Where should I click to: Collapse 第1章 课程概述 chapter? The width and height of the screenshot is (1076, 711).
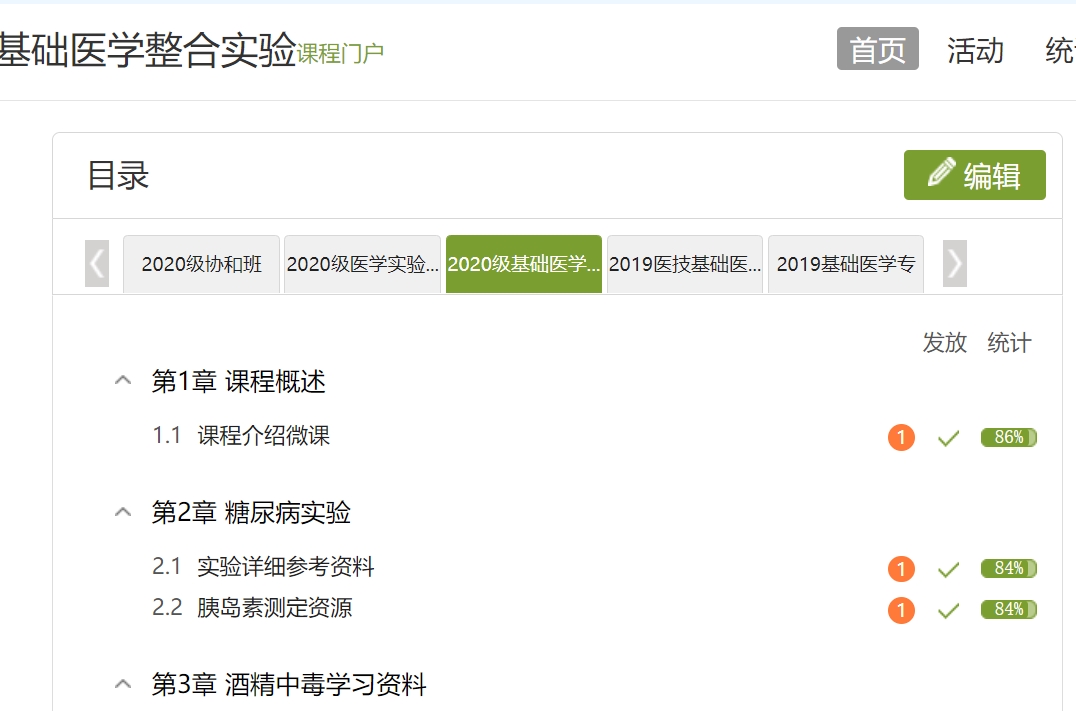pyautogui.click(x=123, y=381)
